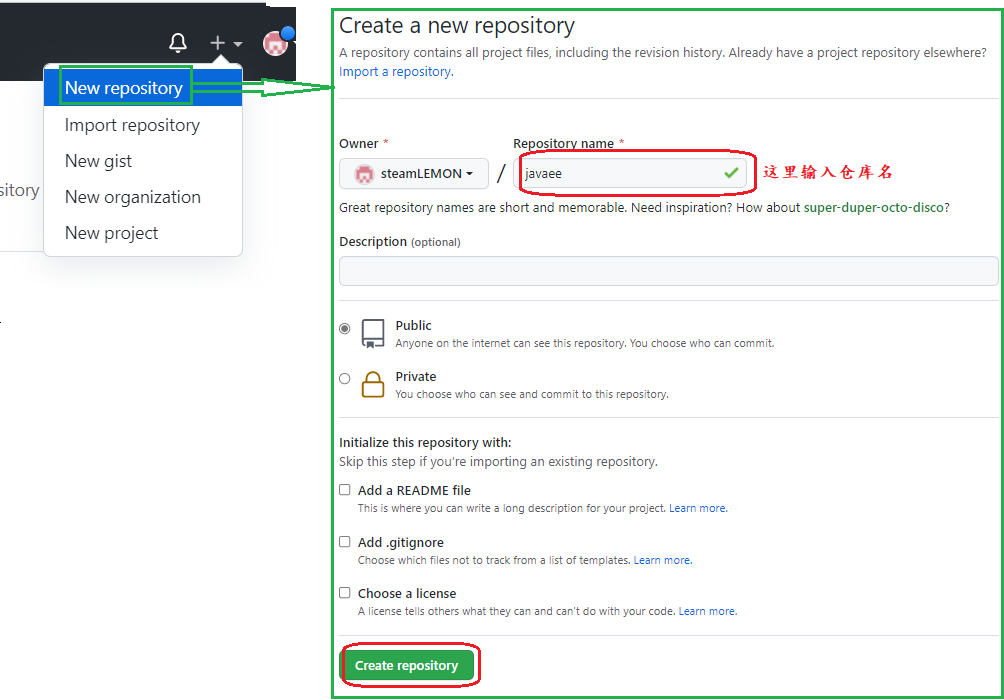Open the user avatar profile menu

pos(277,43)
